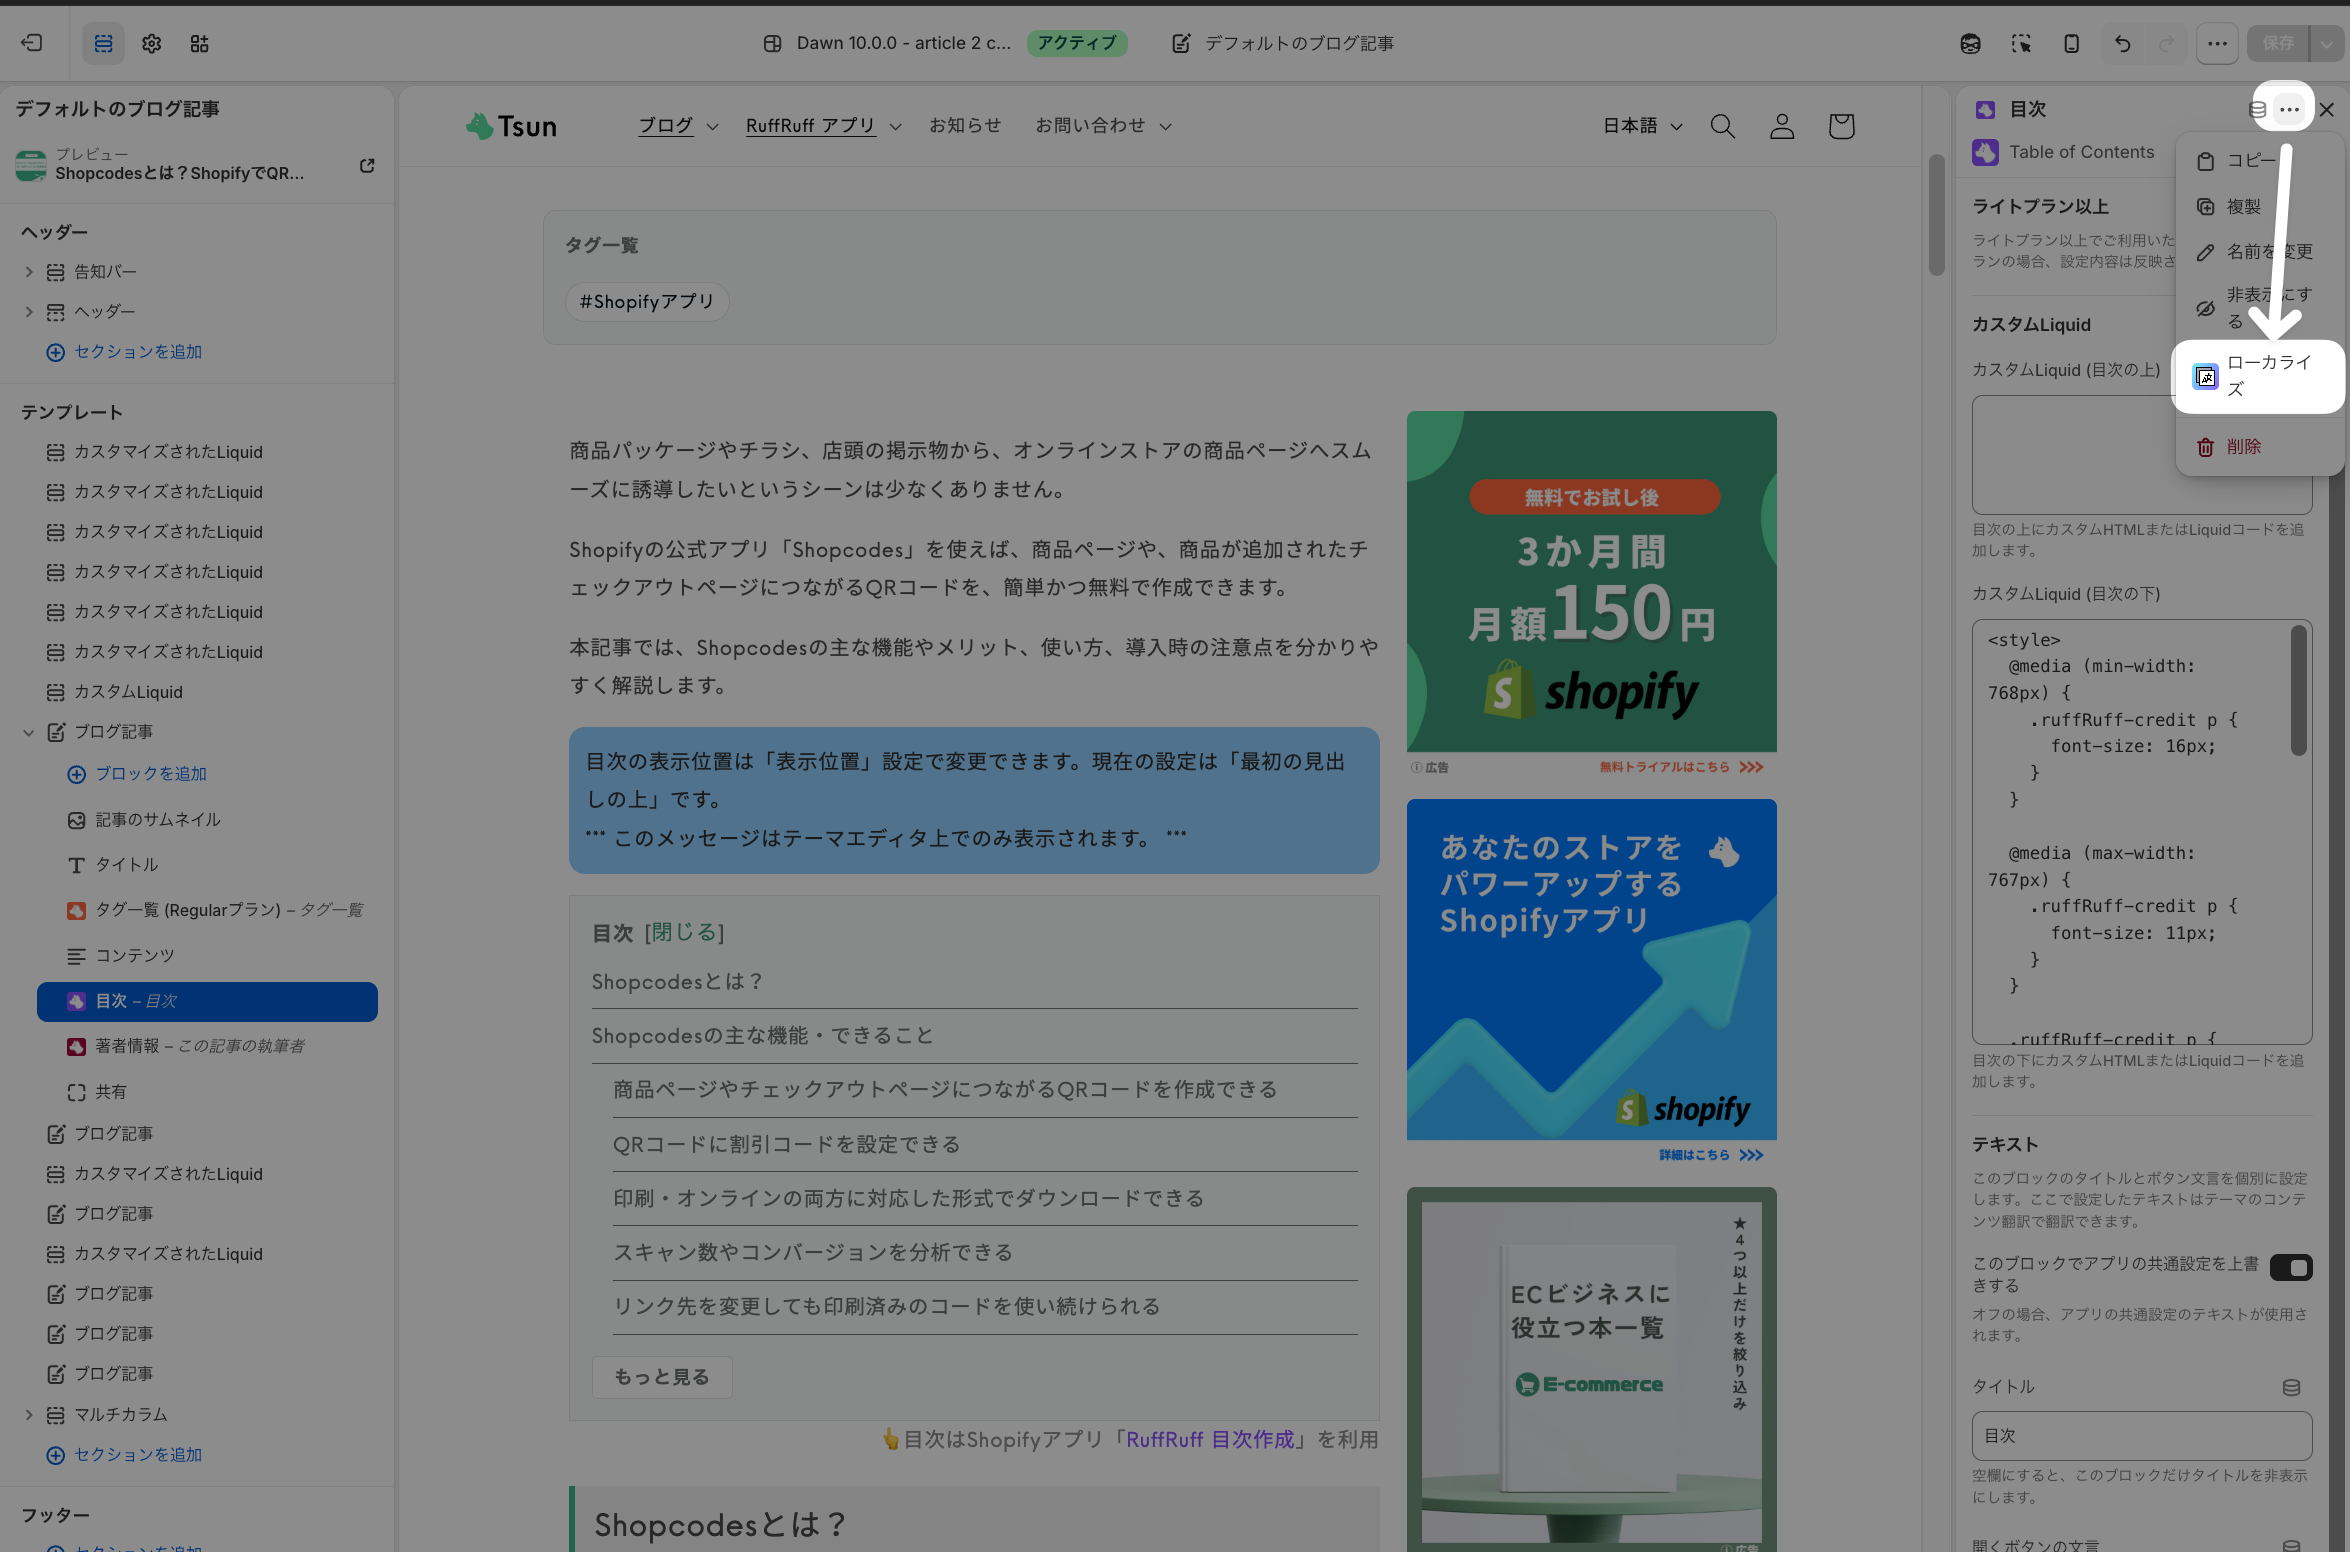This screenshot has width=2350, height=1552.
Task: Click the Shopcodesとは？ table of contents entry
Action: pos(678,982)
